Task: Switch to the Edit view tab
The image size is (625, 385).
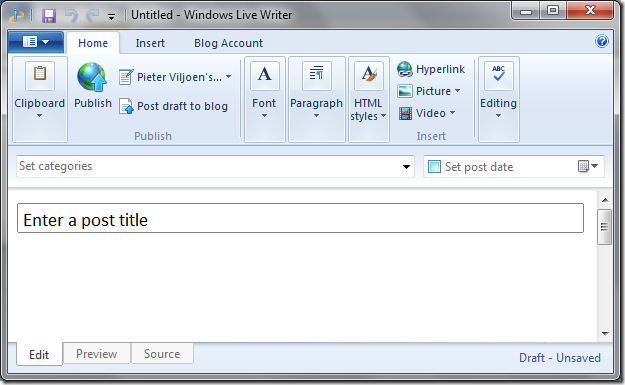Action: [39, 354]
